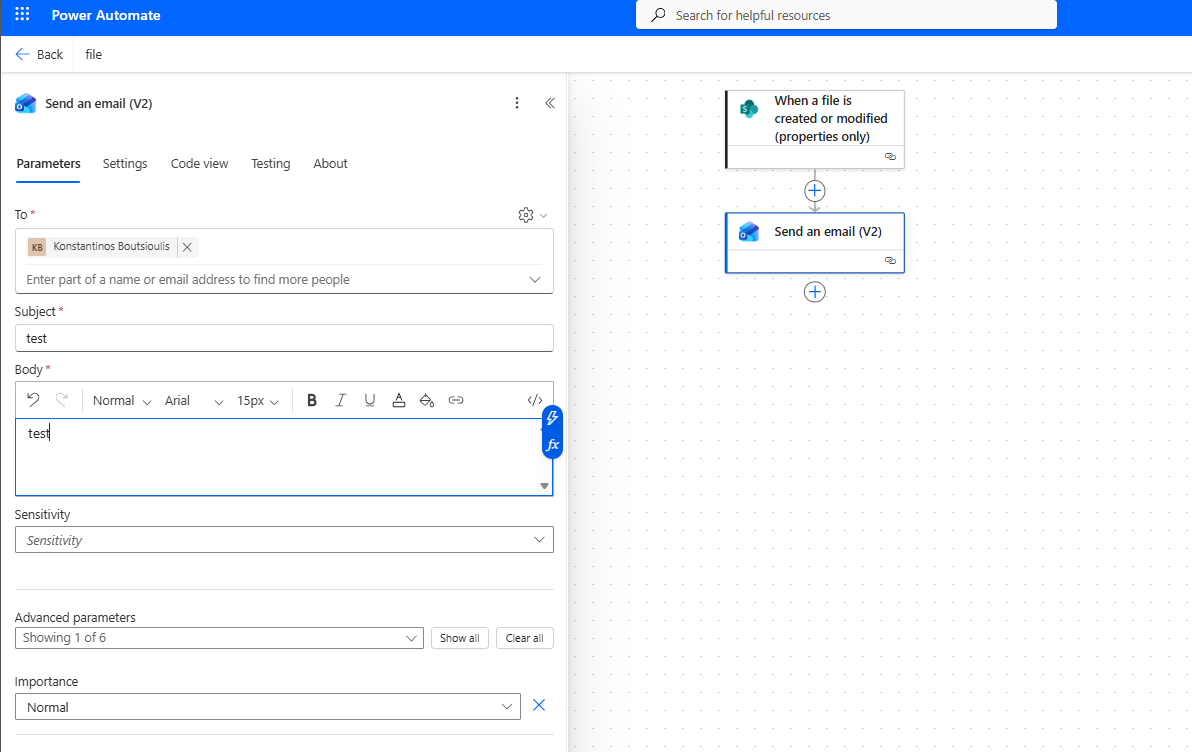
Task: Insert dynamic content with lightning icon
Action: click(552, 419)
